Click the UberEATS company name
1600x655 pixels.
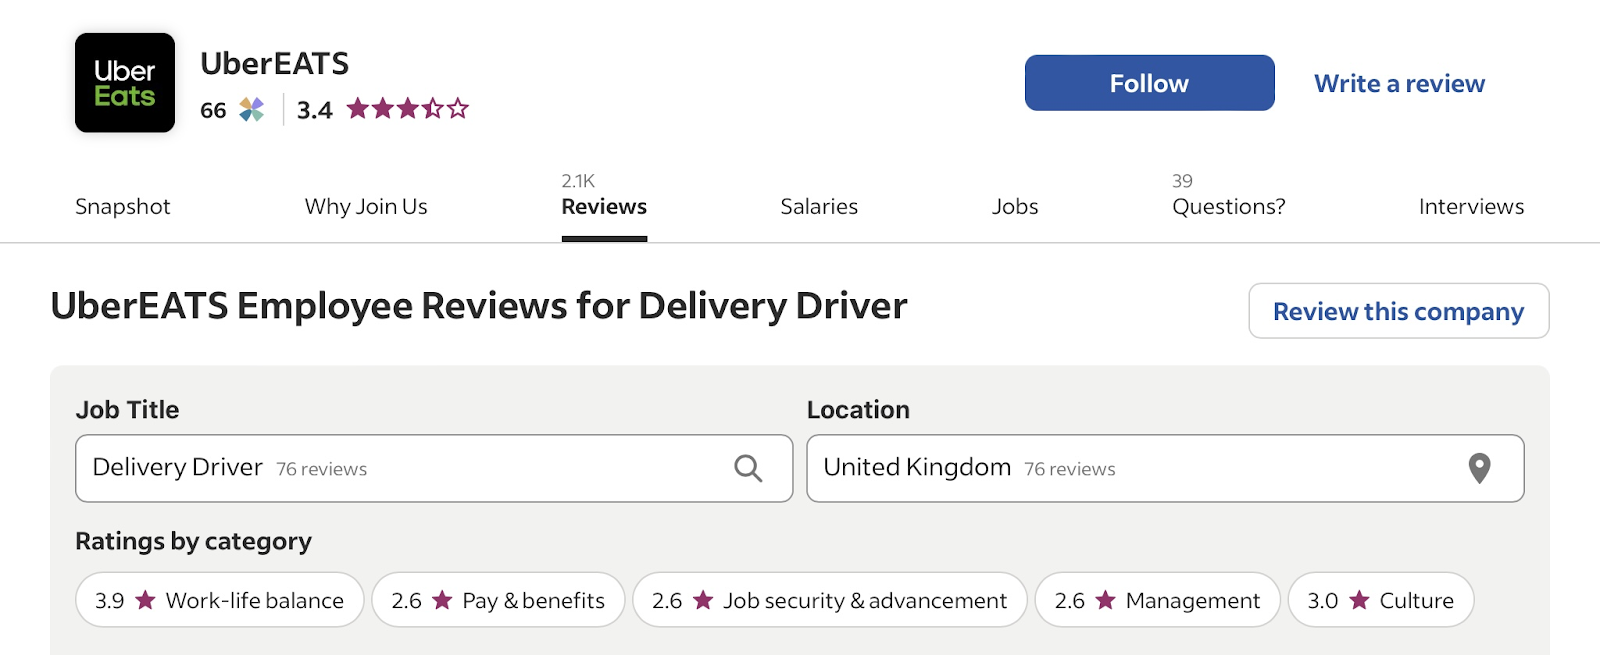(x=275, y=63)
